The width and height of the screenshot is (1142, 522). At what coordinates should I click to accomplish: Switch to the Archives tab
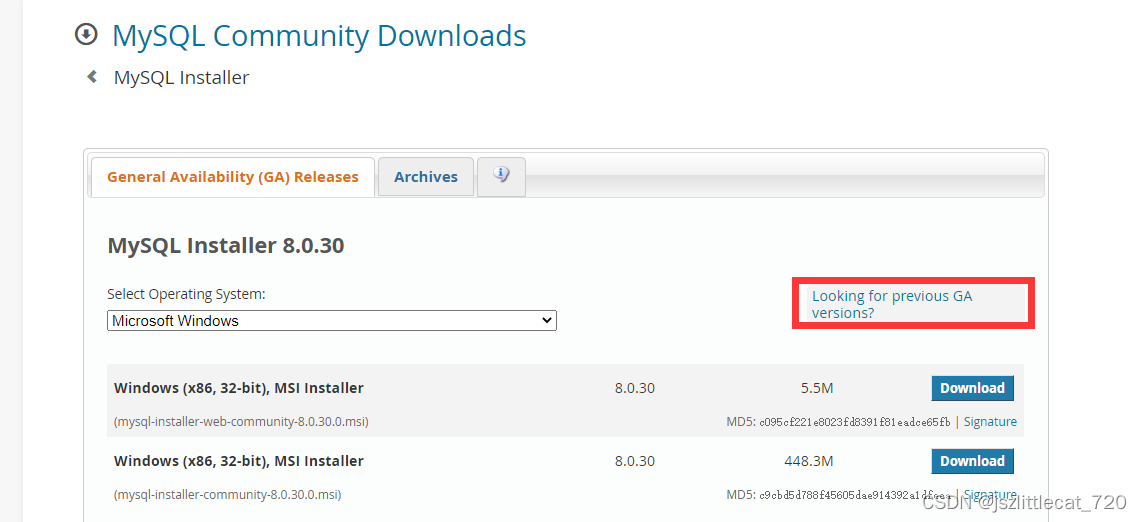[x=426, y=177]
